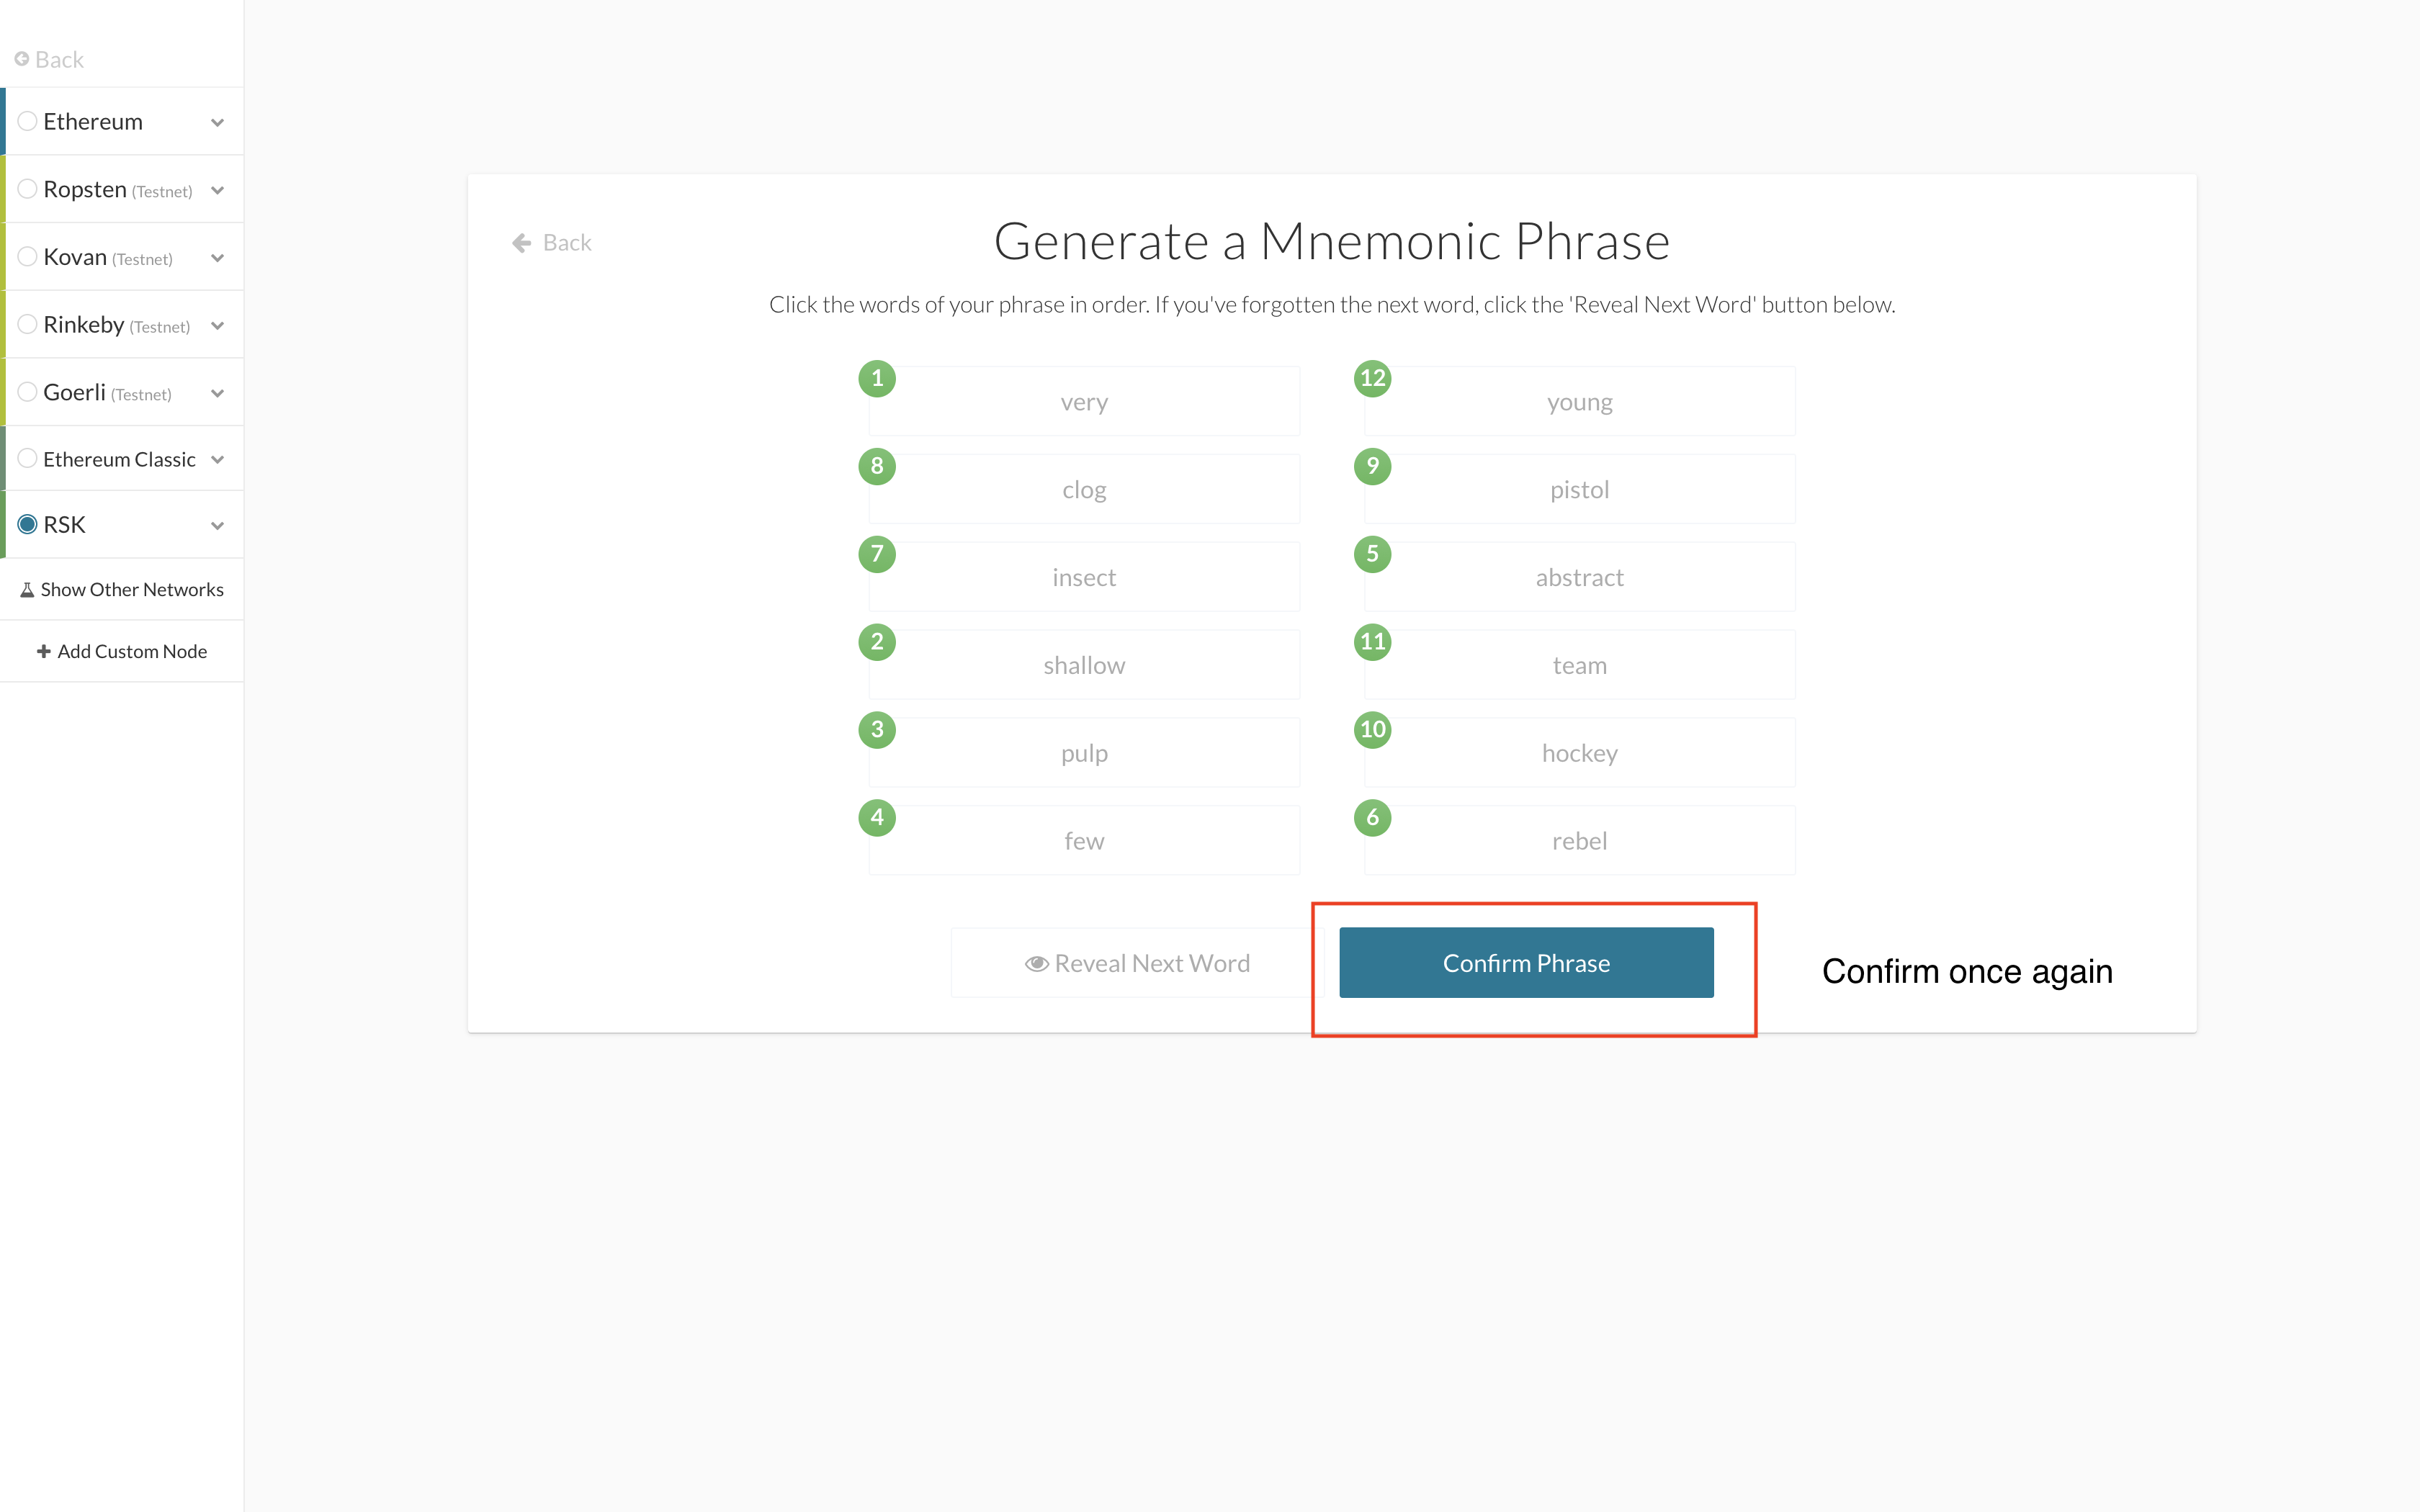Open the Add Custom Node option
Image resolution: width=2420 pixels, height=1512 pixels.
(x=122, y=651)
